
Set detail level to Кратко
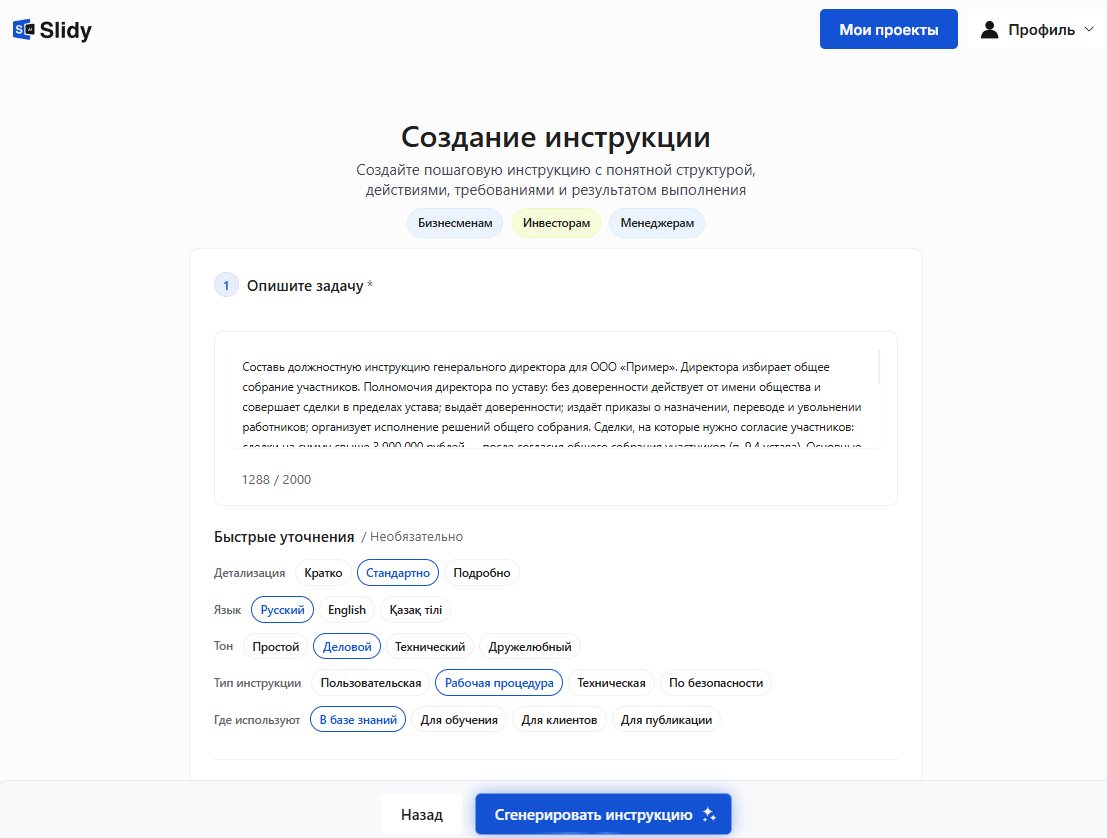click(323, 573)
